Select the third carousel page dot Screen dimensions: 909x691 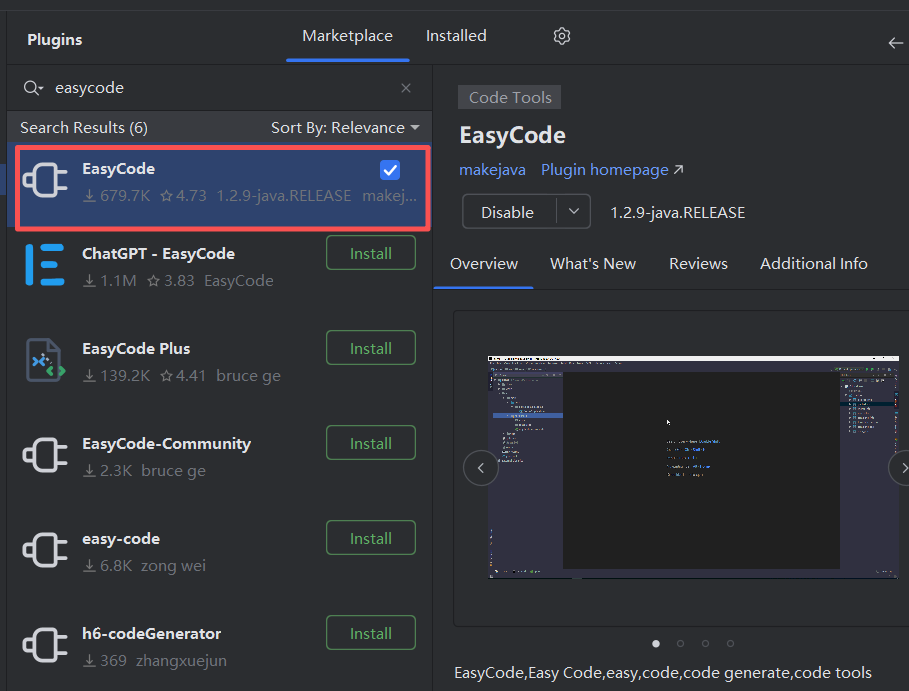click(706, 643)
